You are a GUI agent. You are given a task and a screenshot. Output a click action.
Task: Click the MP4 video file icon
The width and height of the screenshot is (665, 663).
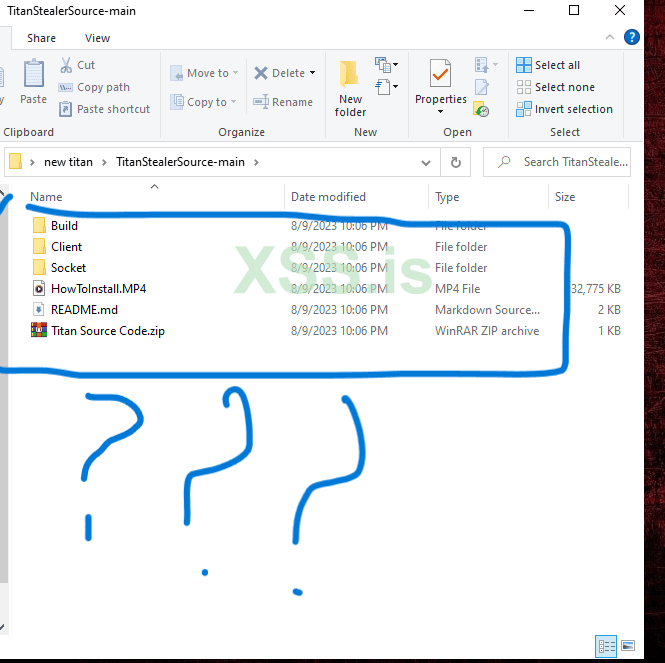(39, 288)
